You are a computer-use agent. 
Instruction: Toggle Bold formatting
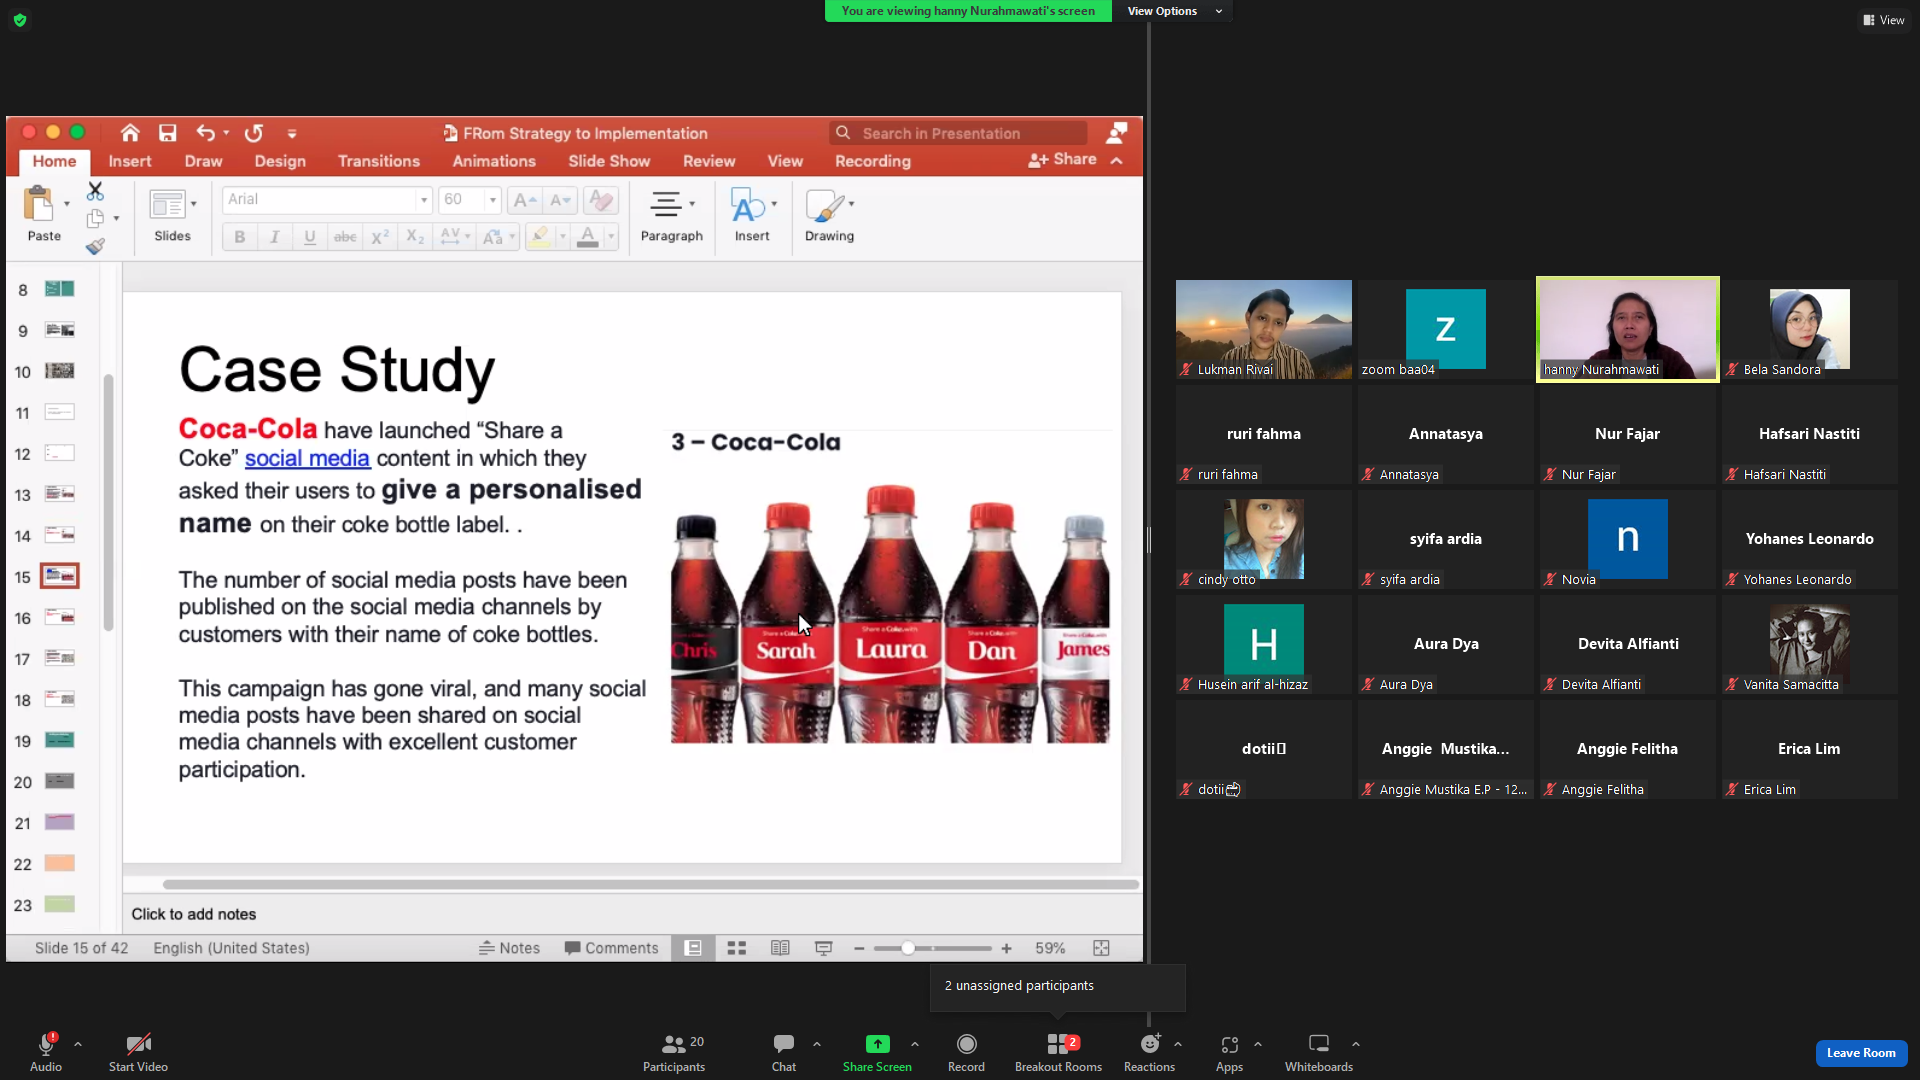click(239, 237)
